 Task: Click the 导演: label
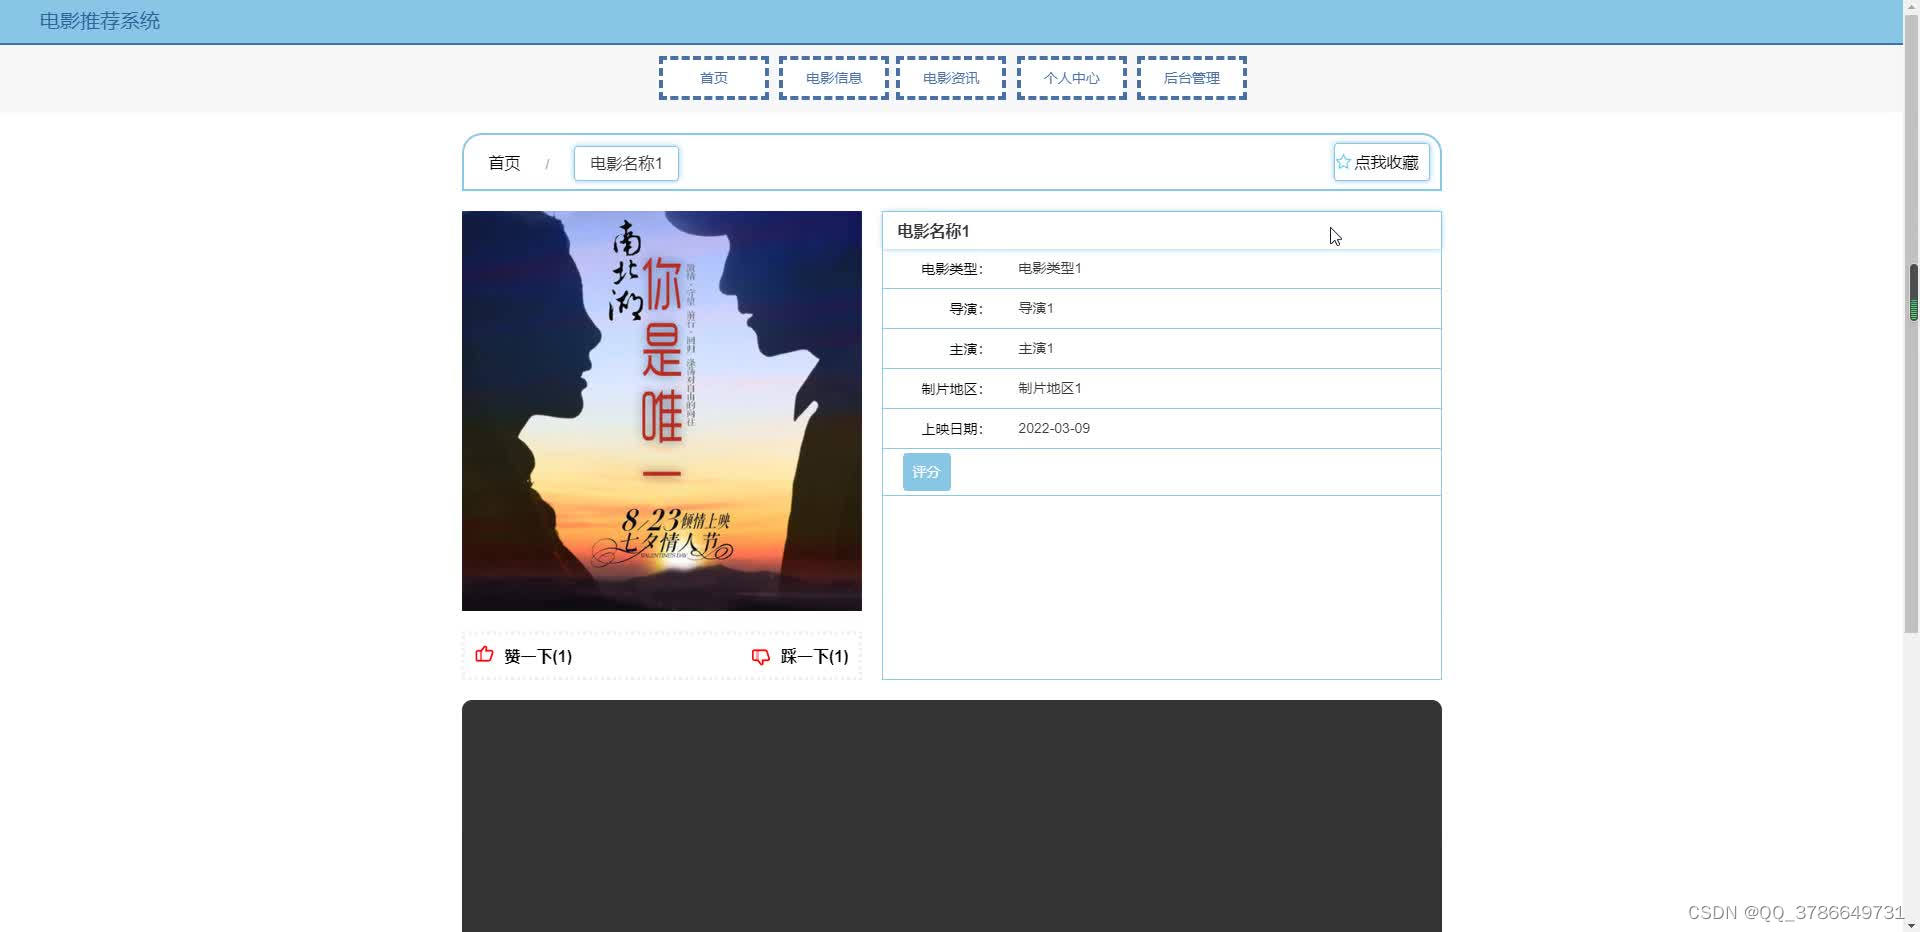(966, 309)
